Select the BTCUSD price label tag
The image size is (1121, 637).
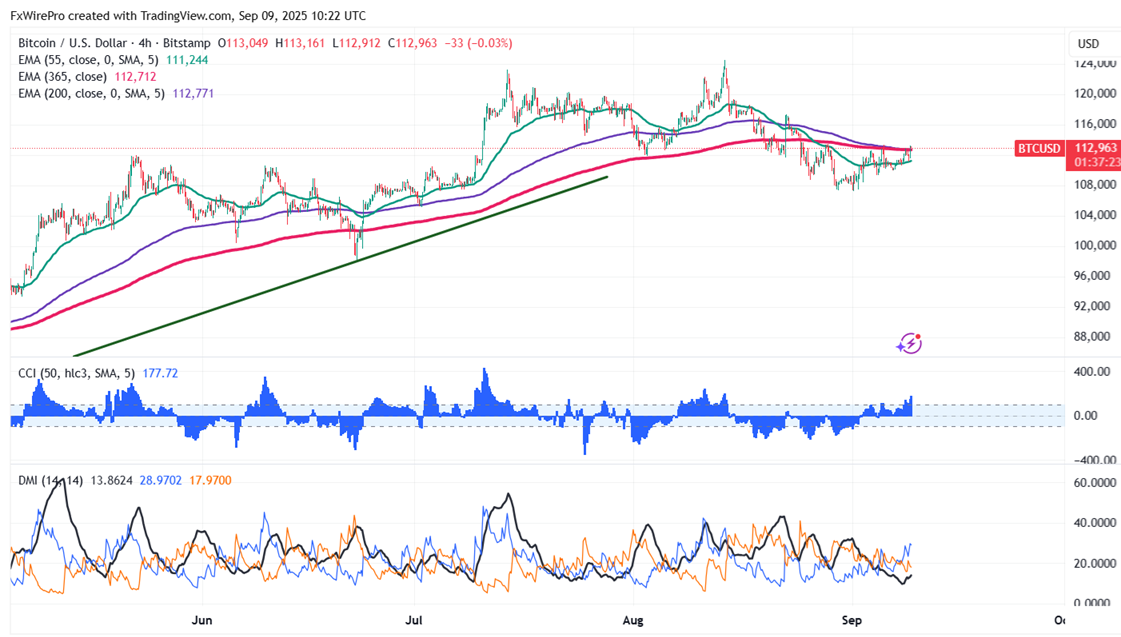coord(1039,149)
